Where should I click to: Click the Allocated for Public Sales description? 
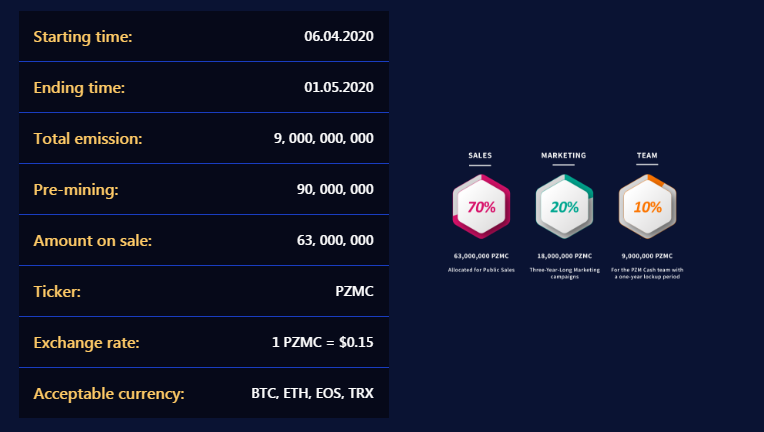click(x=481, y=270)
